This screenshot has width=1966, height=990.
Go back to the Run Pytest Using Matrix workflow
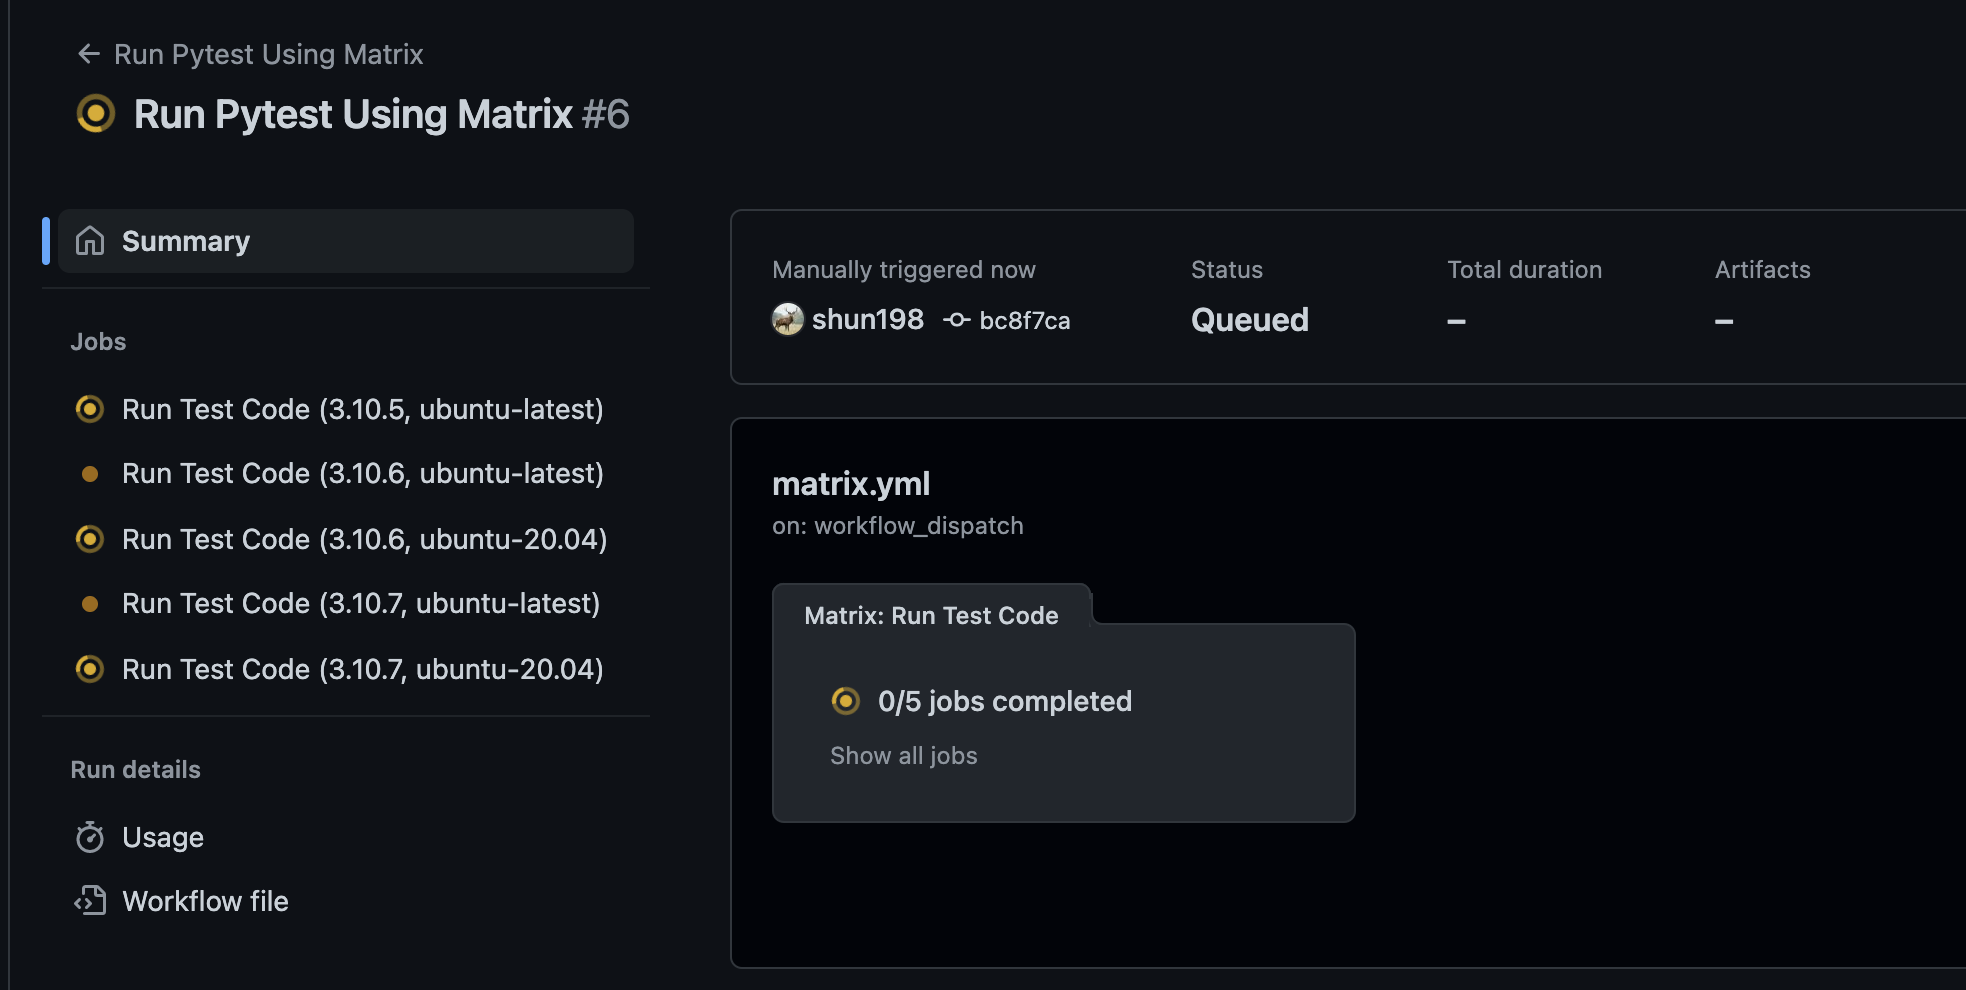(268, 54)
